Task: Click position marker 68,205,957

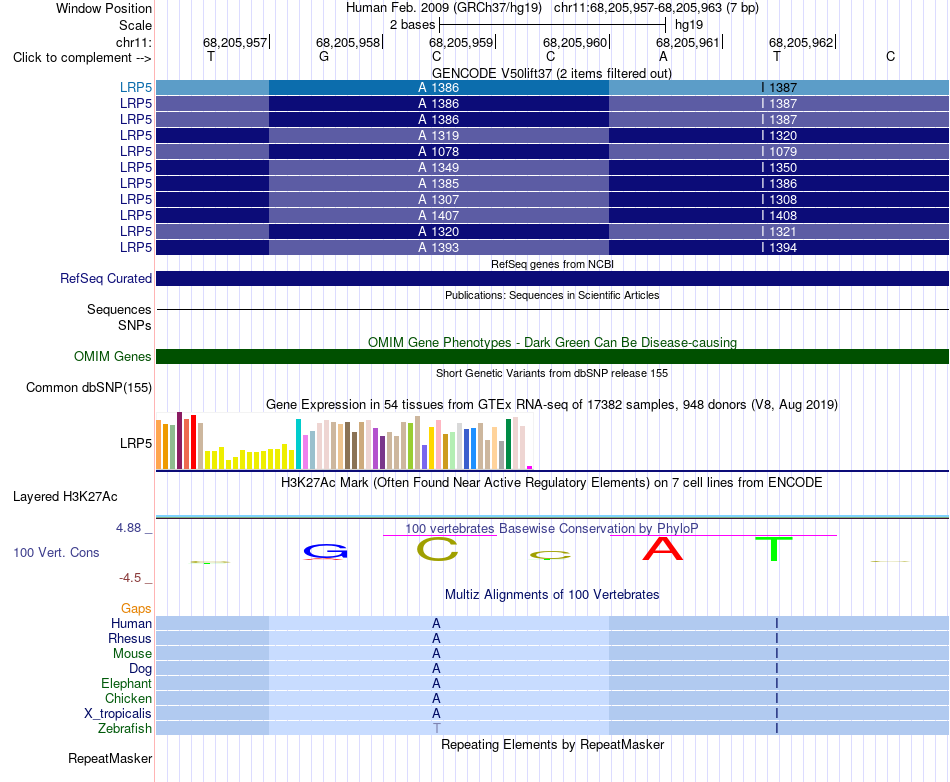Action: [234, 42]
